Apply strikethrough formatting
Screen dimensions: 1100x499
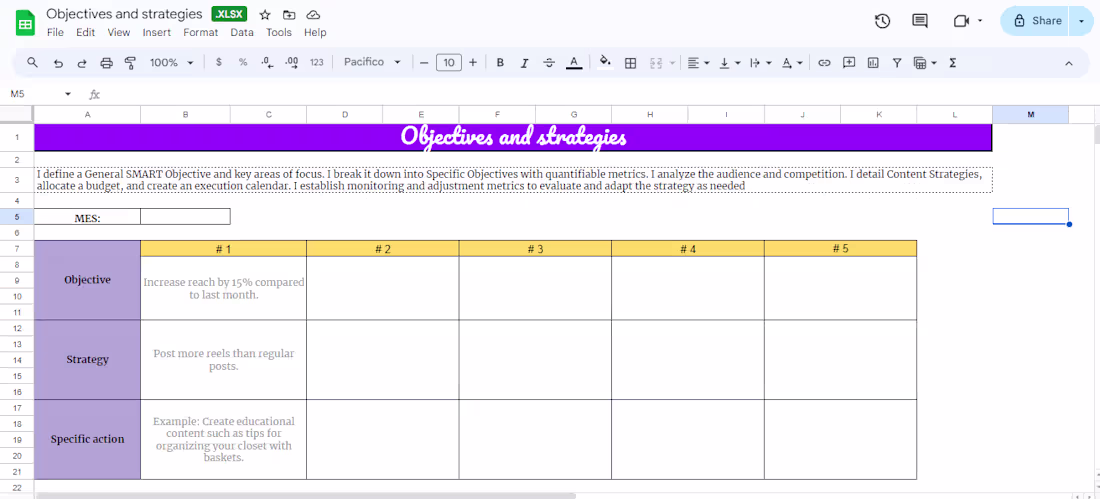pos(549,62)
